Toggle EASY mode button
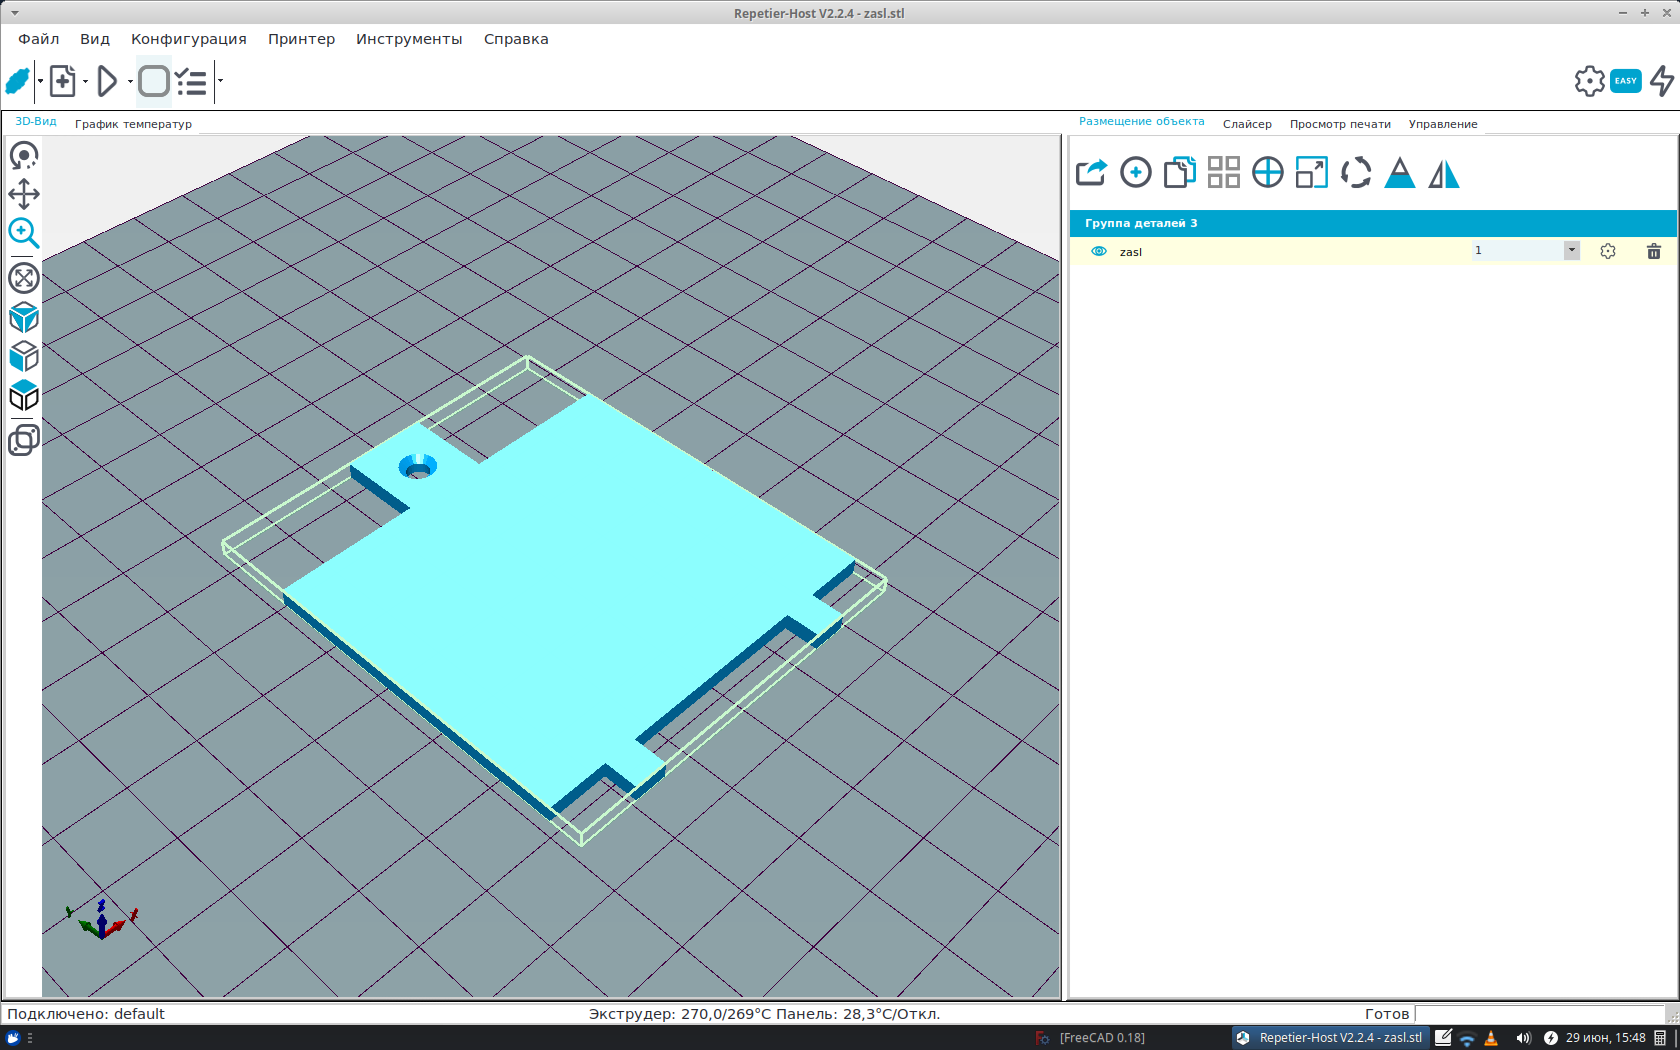The image size is (1680, 1050). [x=1626, y=81]
